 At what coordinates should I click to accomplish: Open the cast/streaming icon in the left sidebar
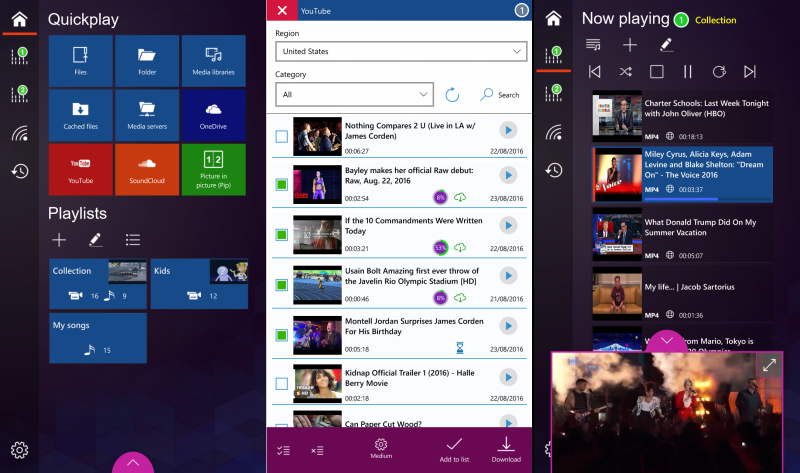tap(20, 133)
